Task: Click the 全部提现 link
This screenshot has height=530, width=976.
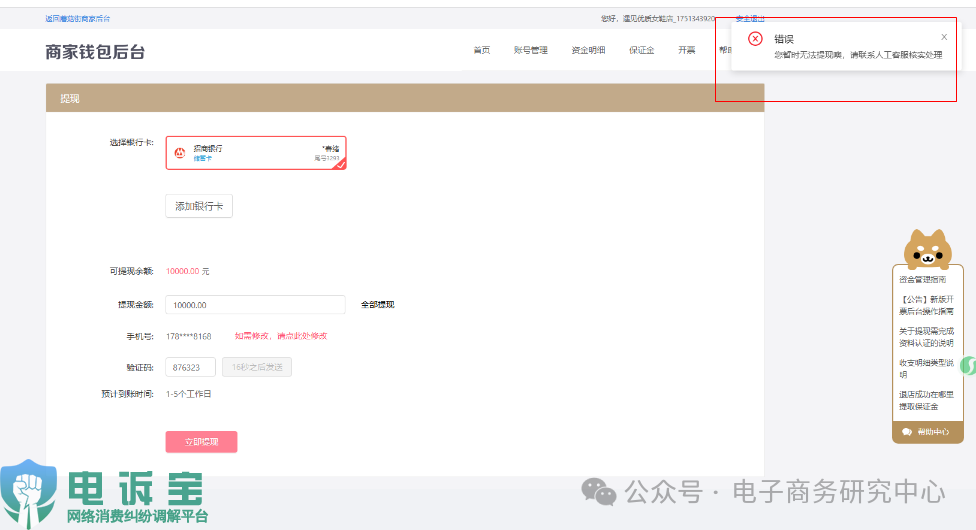Action: [377, 305]
